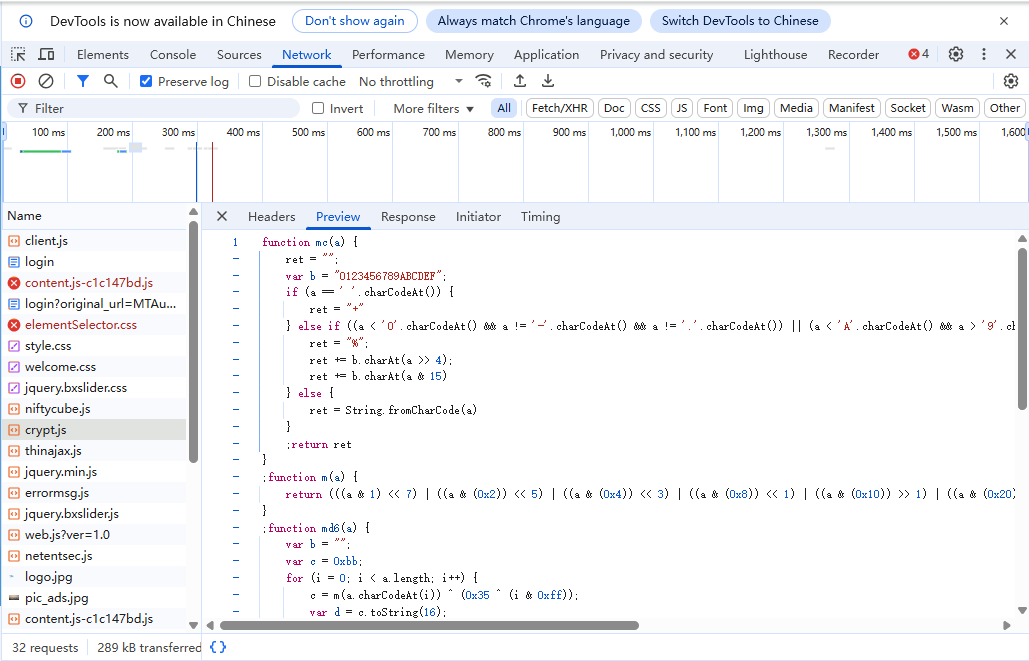This screenshot has width=1029, height=661.
Task: Export the network log as HAR
Action: [548, 81]
